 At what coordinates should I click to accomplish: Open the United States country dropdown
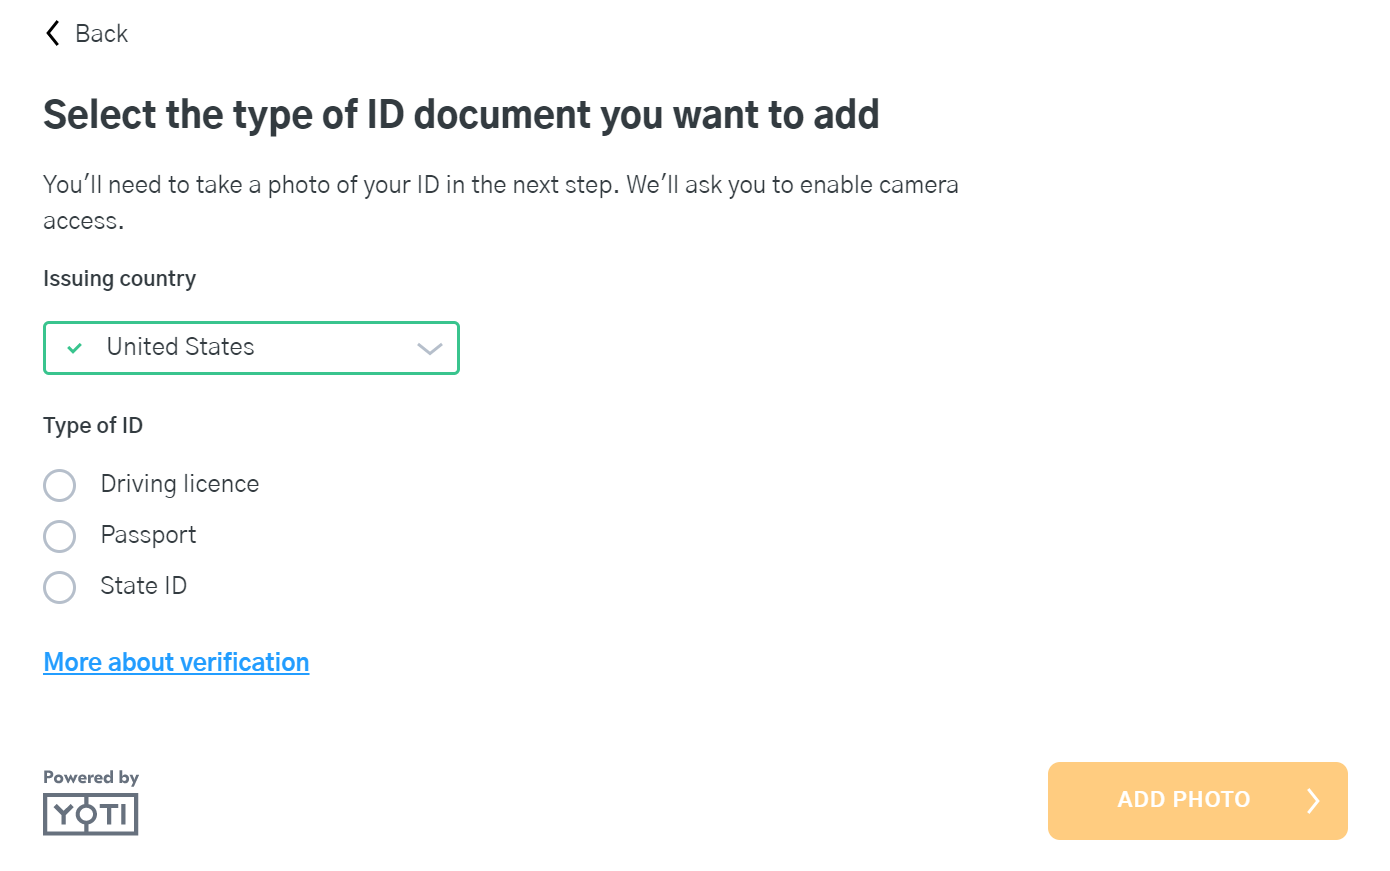tap(250, 348)
